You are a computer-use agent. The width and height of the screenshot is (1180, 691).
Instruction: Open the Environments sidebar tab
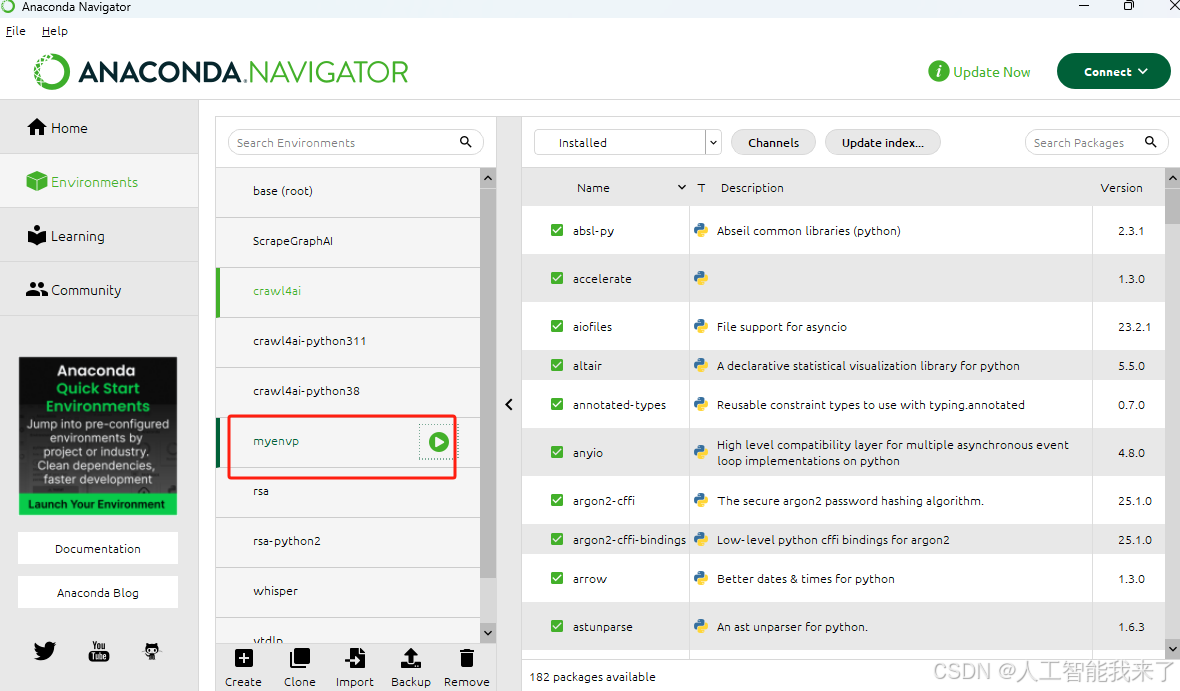[99, 181]
